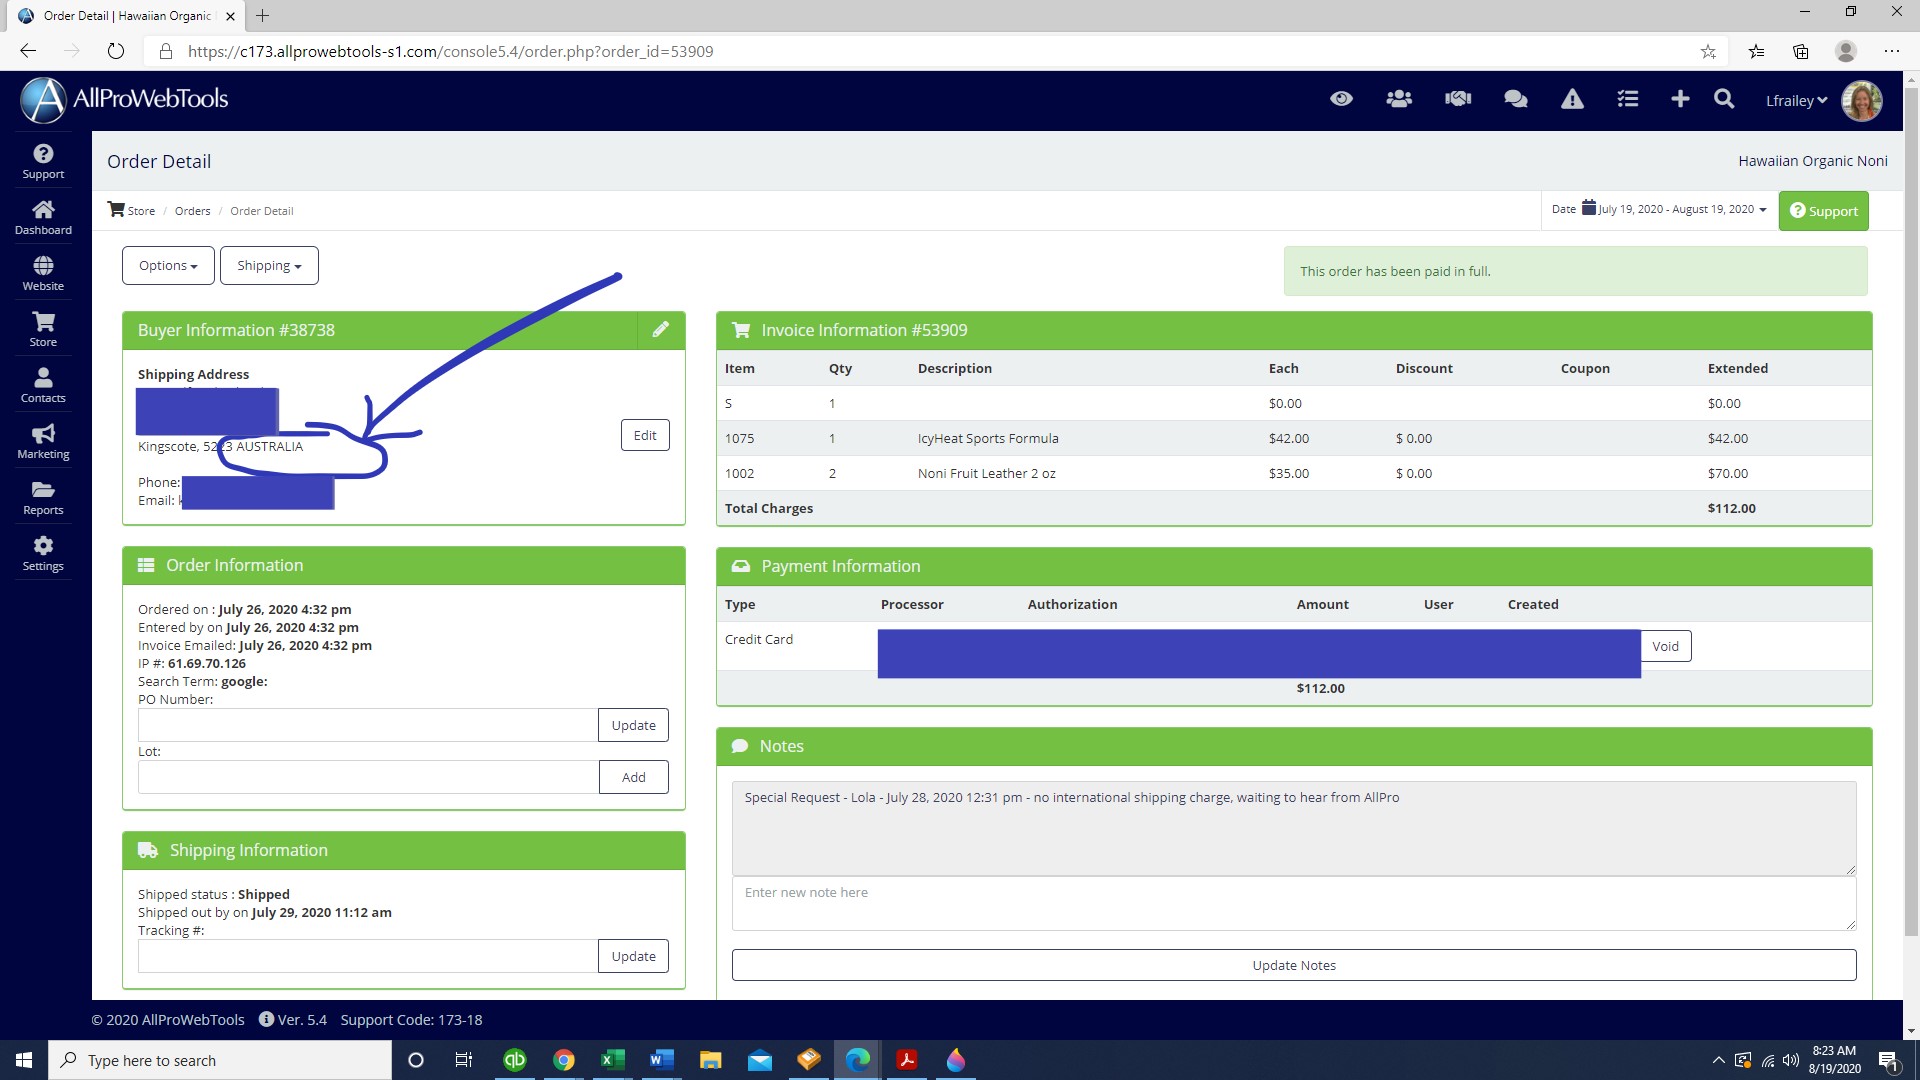Click browser refresh button
The width and height of the screenshot is (1920, 1080).
pyautogui.click(x=116, y=51)
